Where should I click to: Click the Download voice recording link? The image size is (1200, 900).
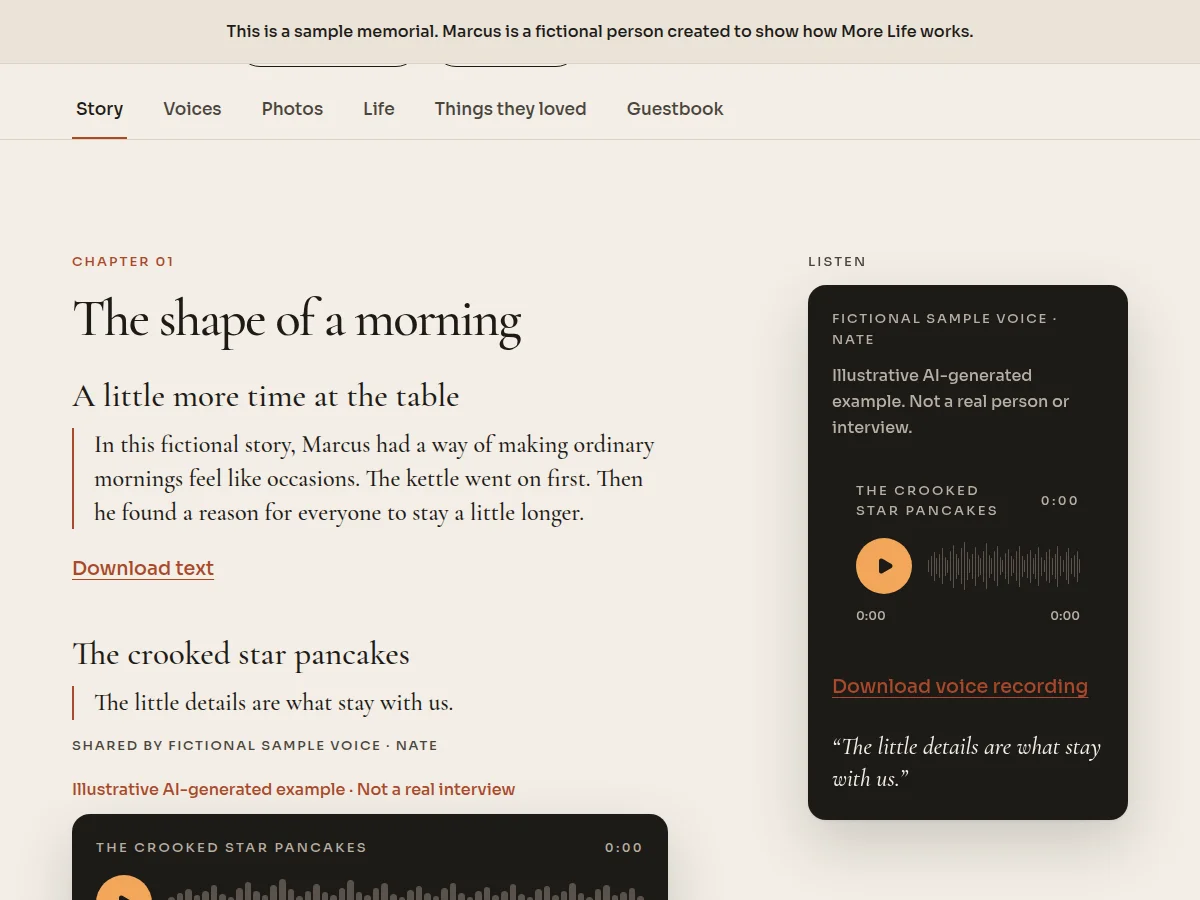click(x=960, y=686)
